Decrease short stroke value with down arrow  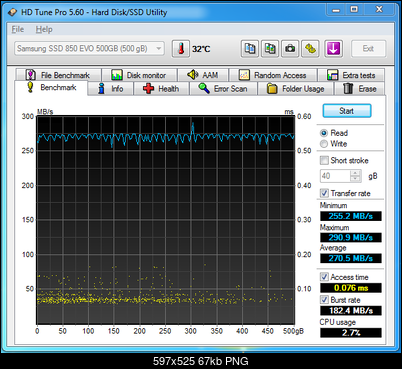coord(356,179)
